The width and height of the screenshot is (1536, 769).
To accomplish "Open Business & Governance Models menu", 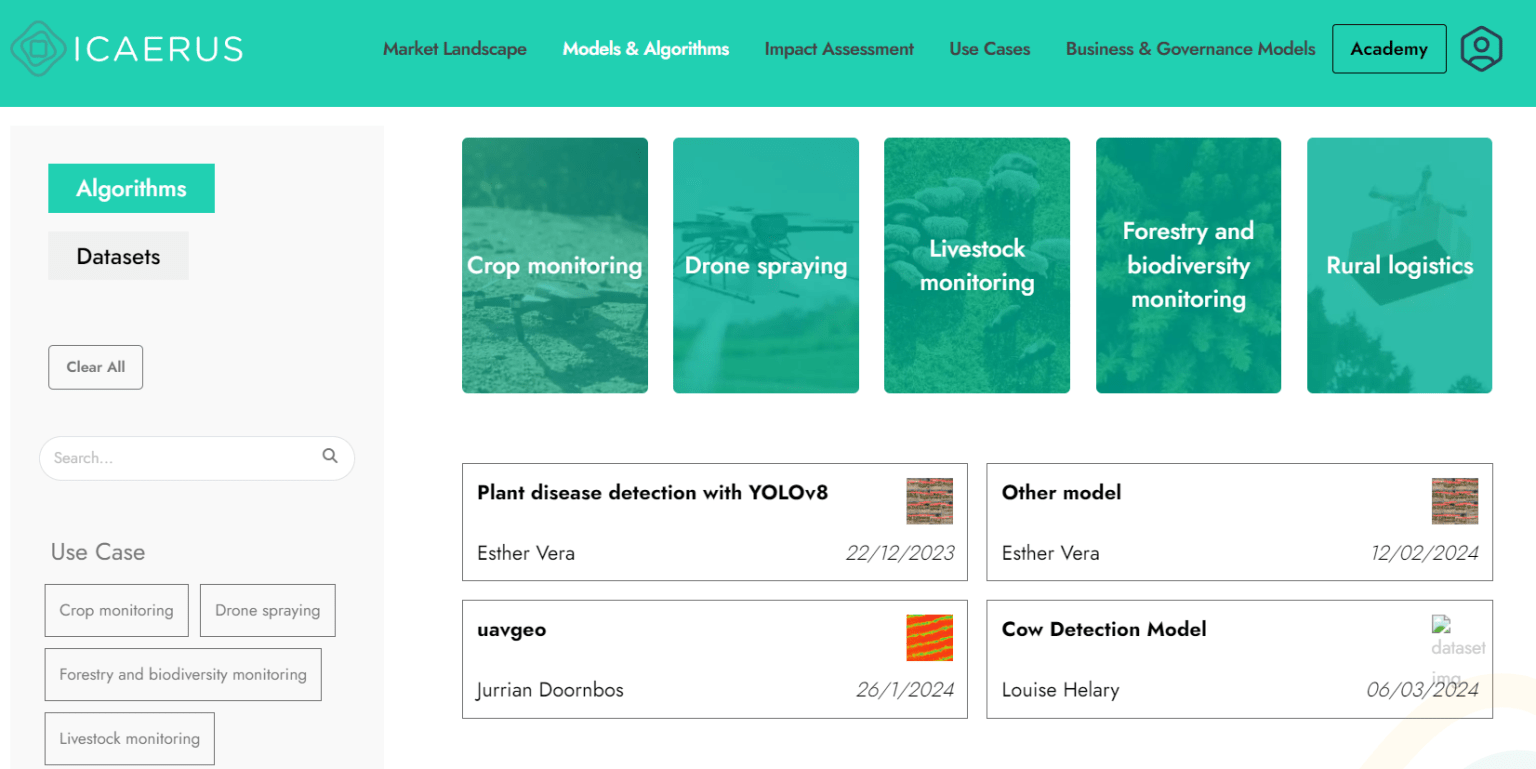I will tap(1191, 49).
